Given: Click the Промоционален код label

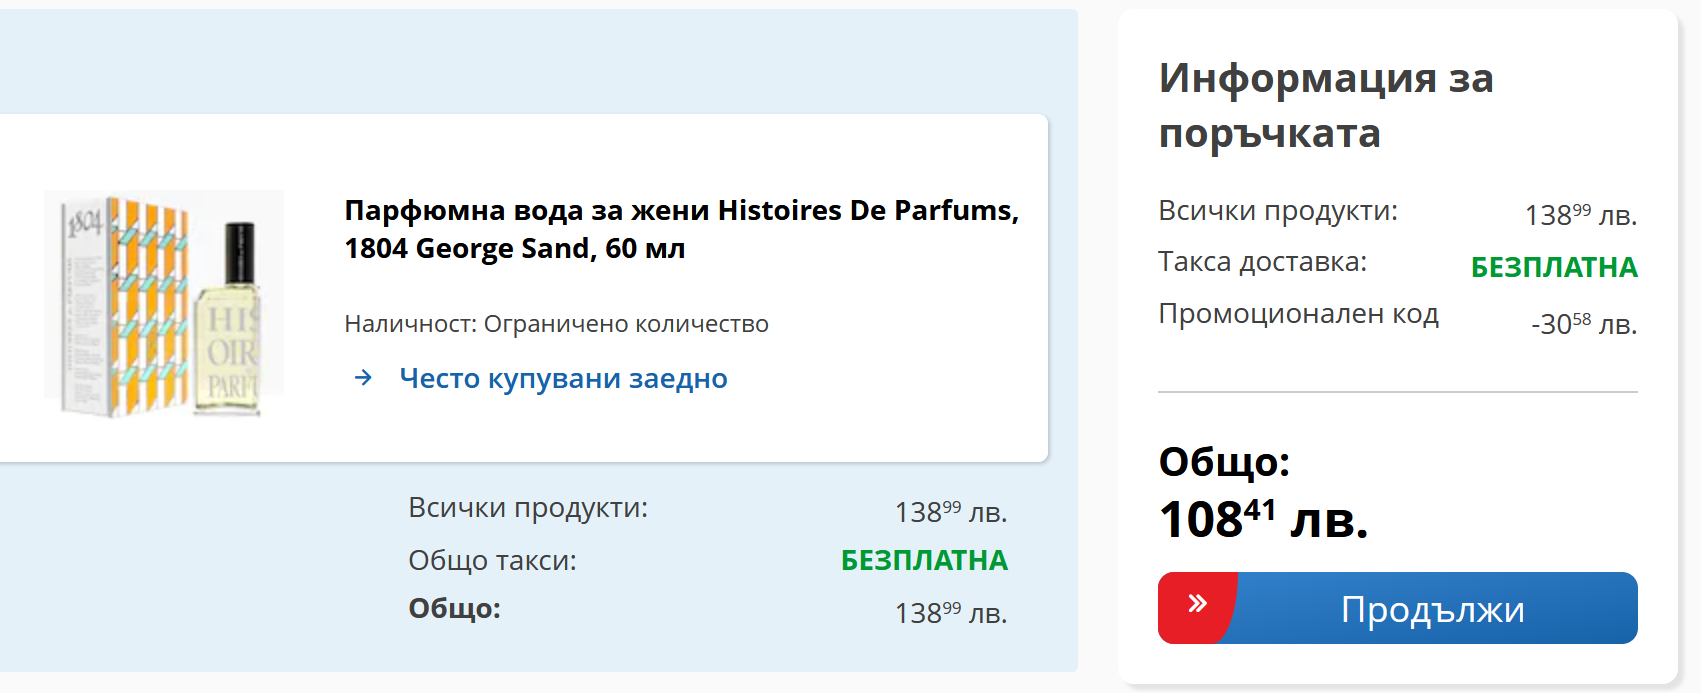Looking at the screenshot, I should [1298, 314].
